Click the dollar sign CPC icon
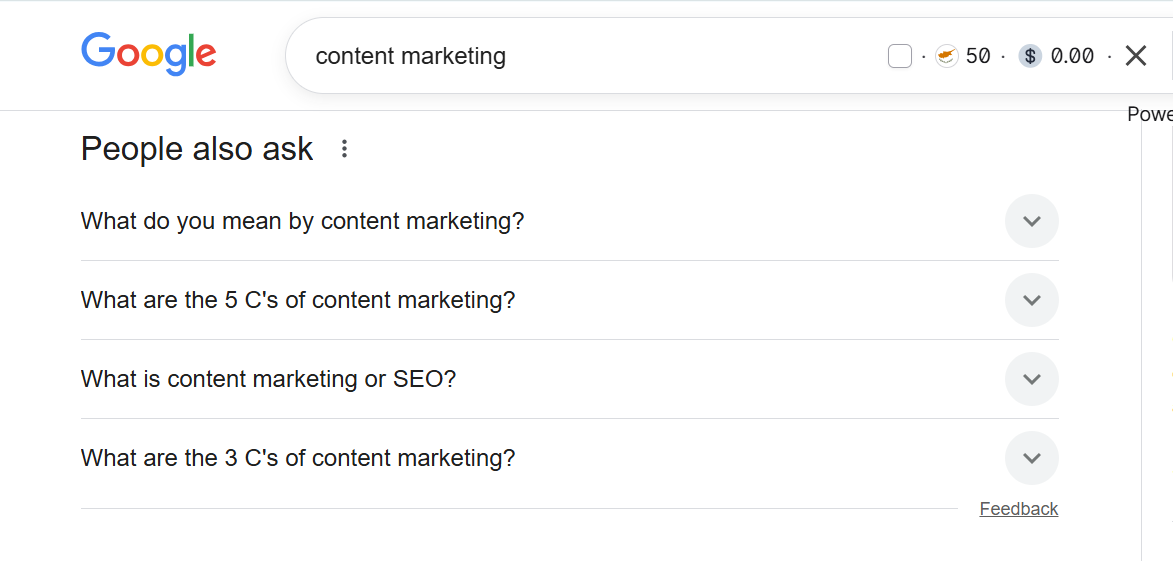 (1030, 56)
